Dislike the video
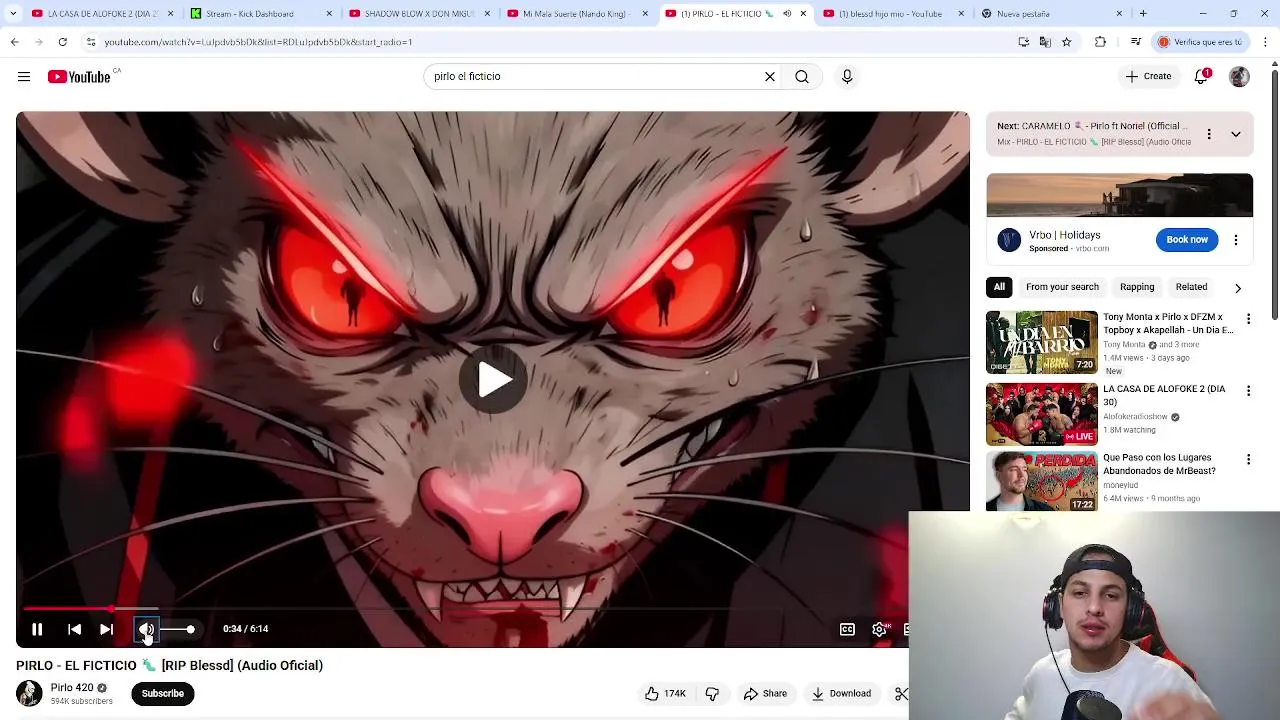This screenshot has height=720, width=1280. (x=712, y=693)
